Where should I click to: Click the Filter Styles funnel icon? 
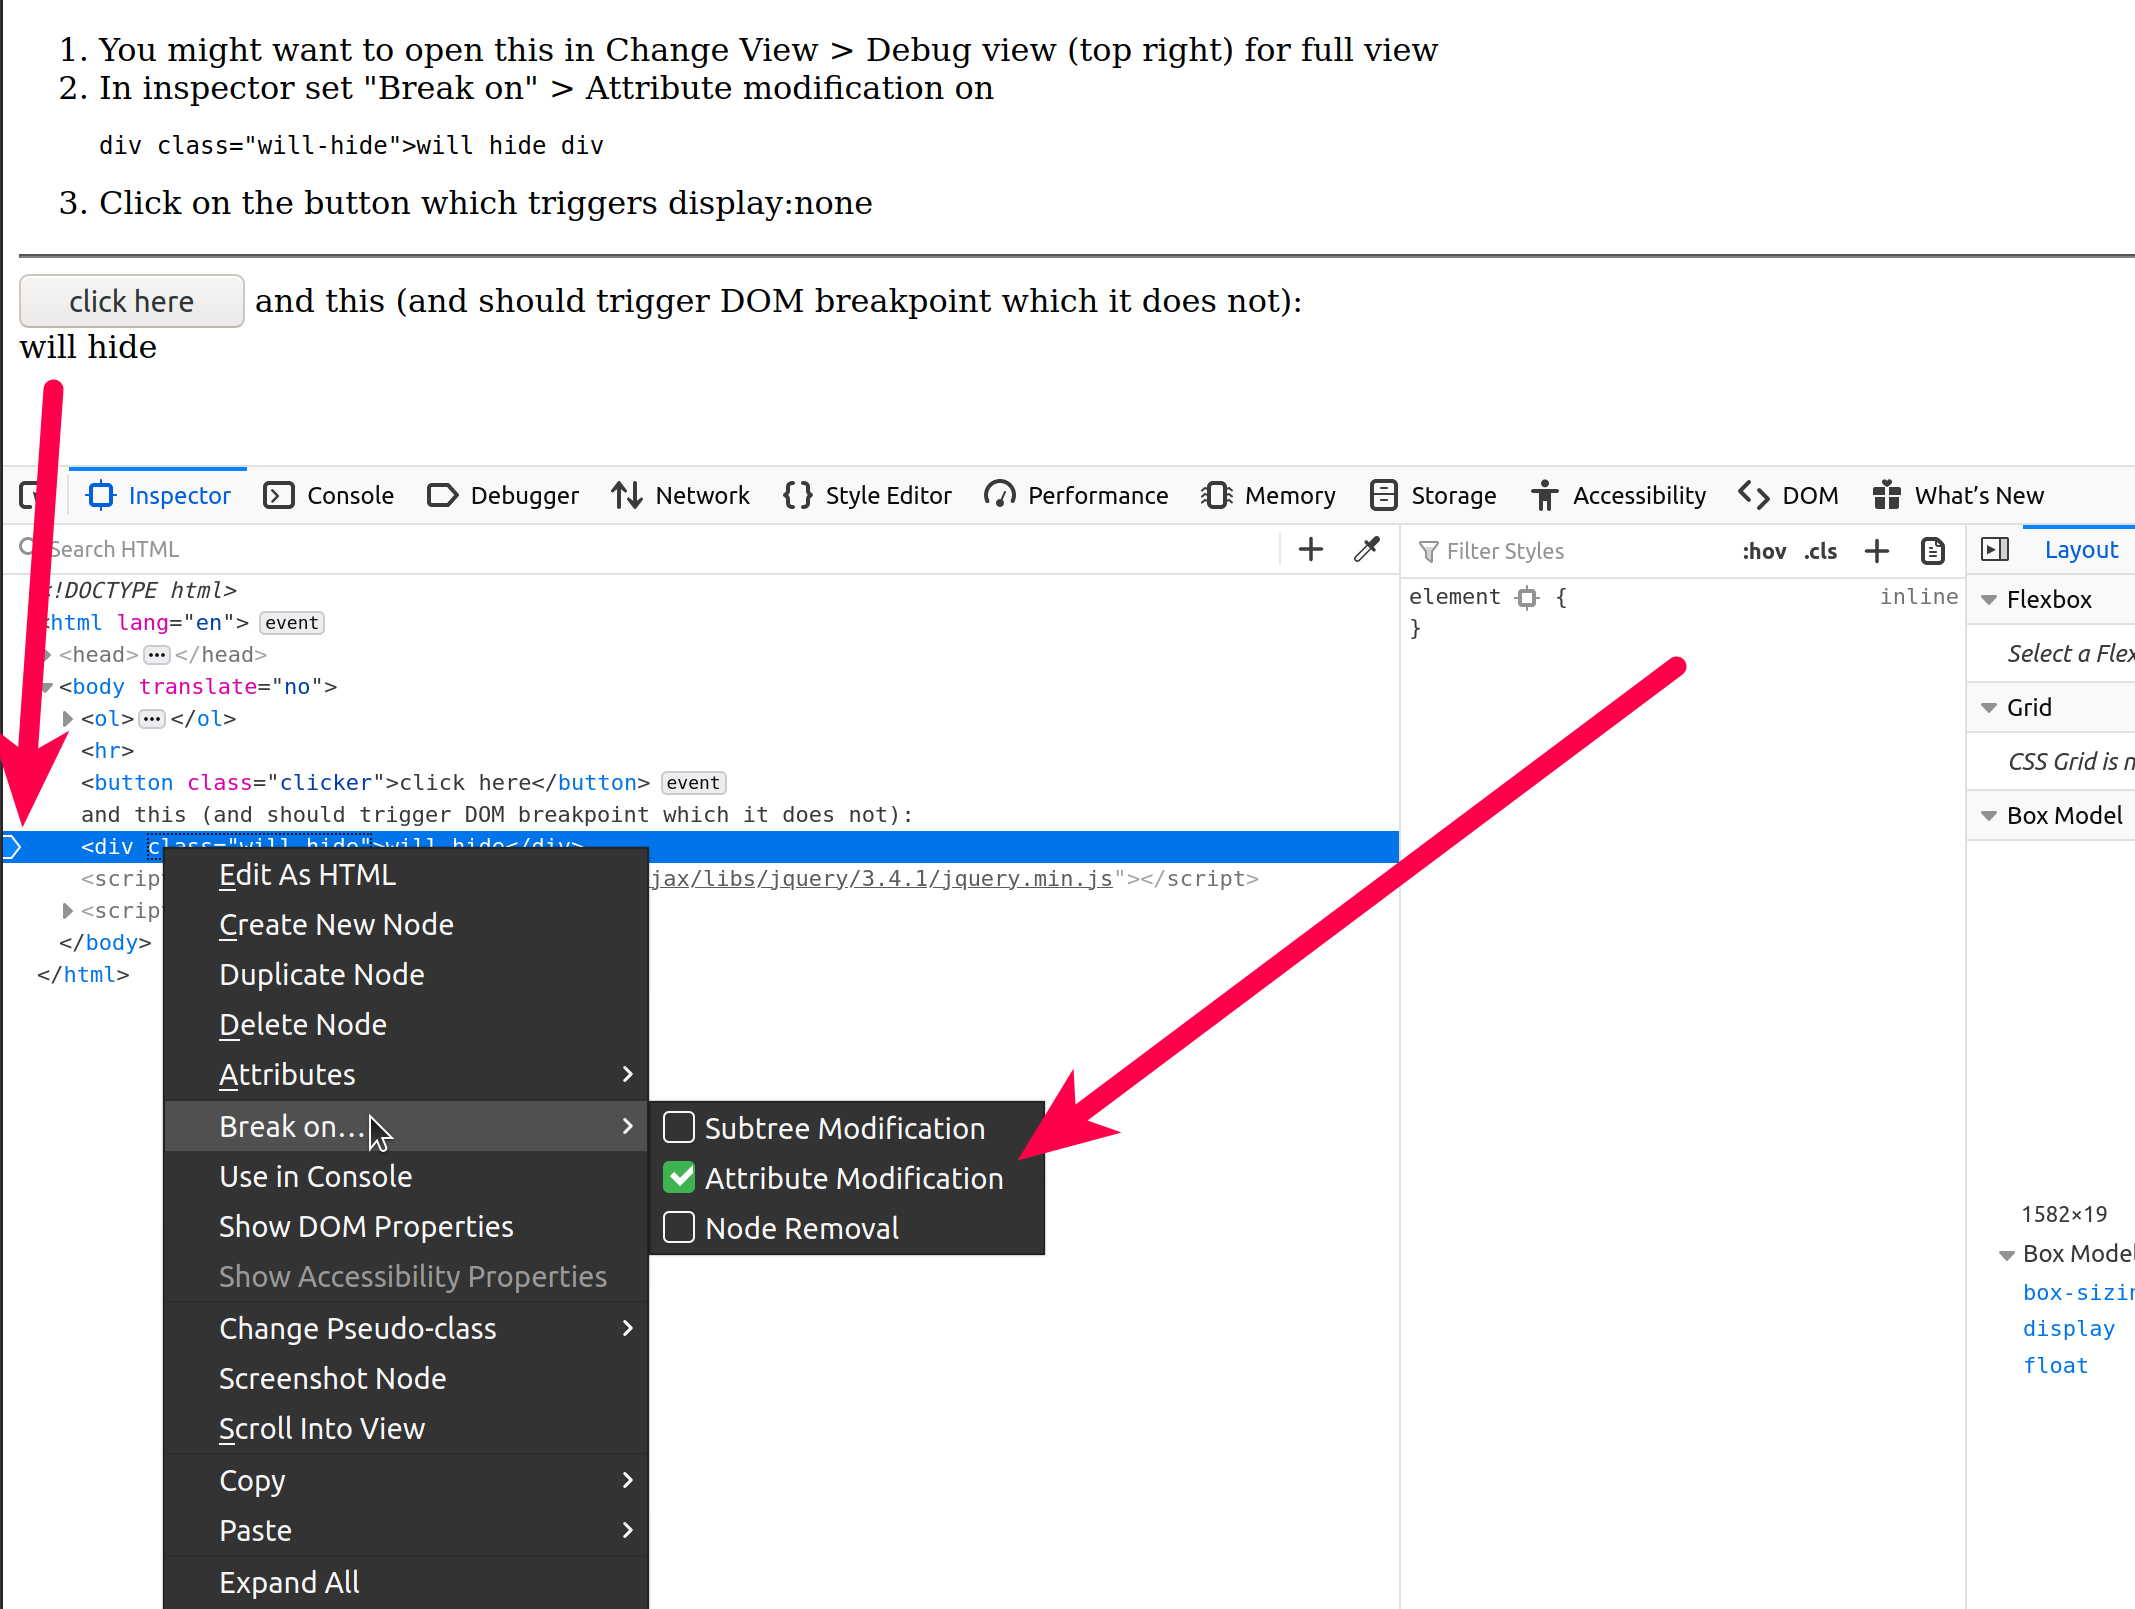[1428, 551]
